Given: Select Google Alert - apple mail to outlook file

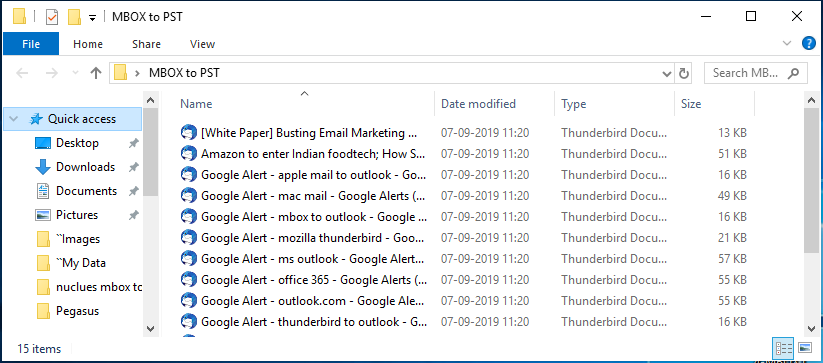Looking at the screenshot, I should pyautogui.click(x=314, y=175).
